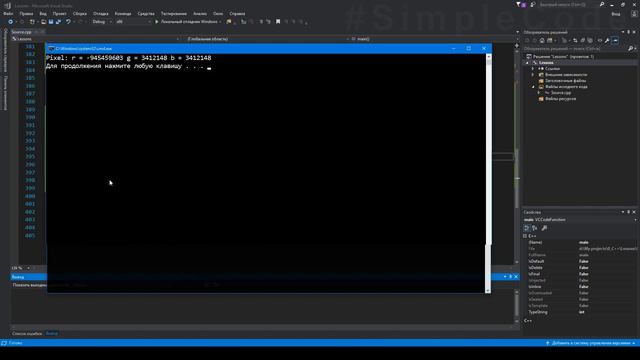Focus the Solution Explorer search field
The width and height of the screenshot is (640, 360).
[x=575, y=49]
